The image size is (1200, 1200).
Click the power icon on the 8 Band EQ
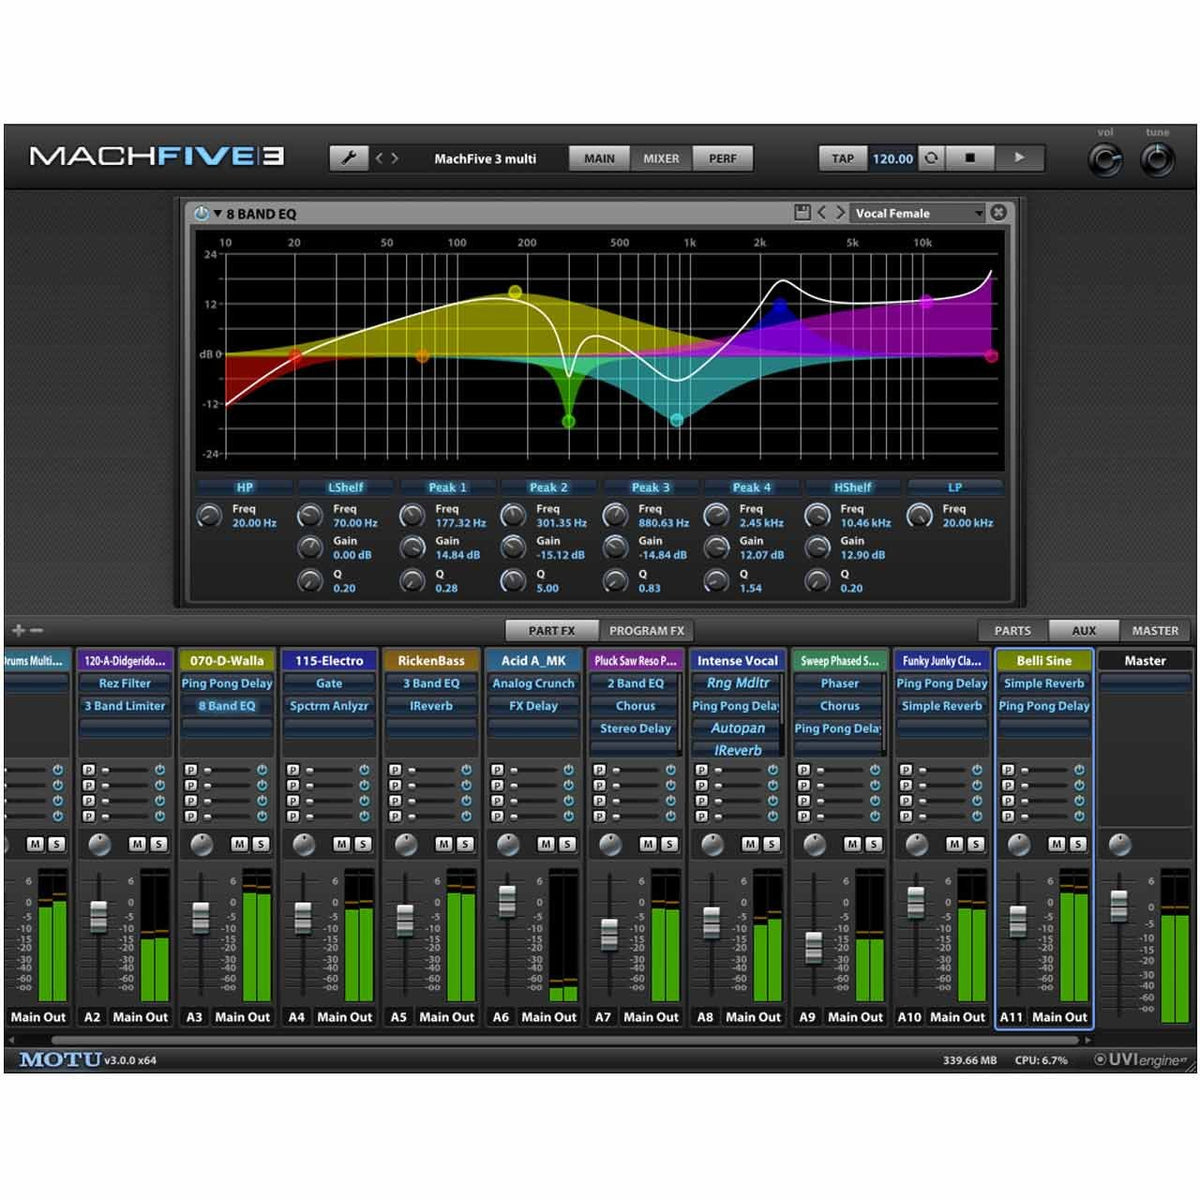click(203, 212)
